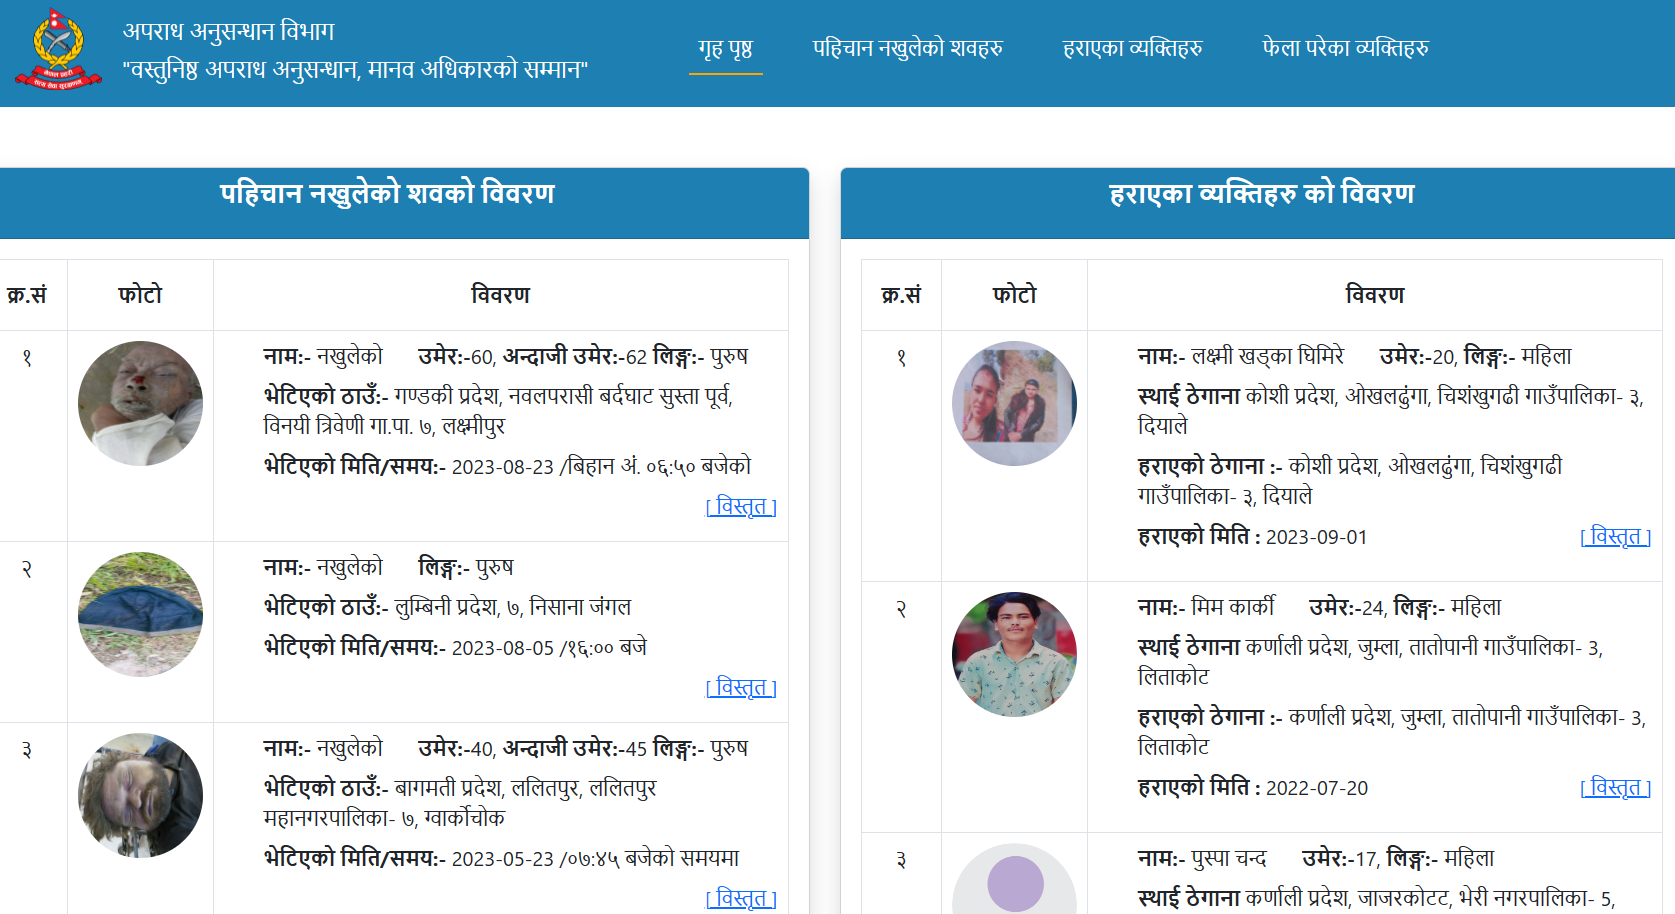Click पहिचान नखुलेको शवको विवरण panel heading
The image size is (1675, 914).
click(387, 193)
